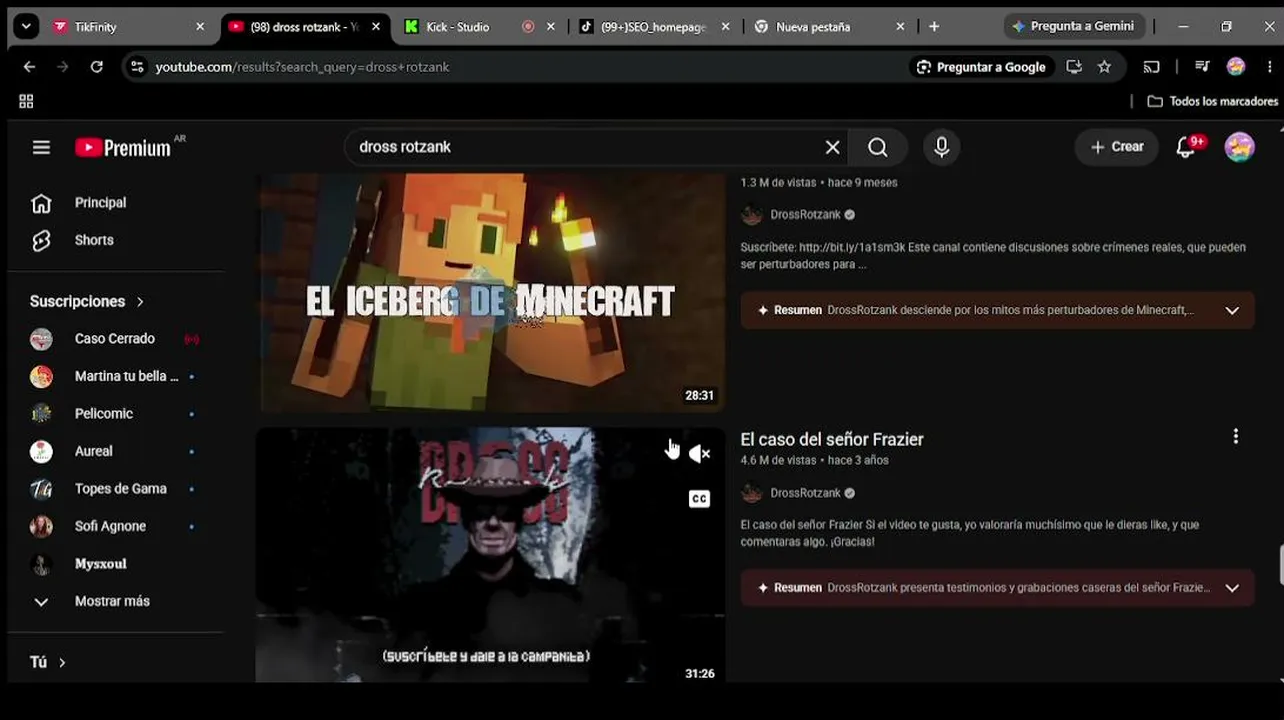View site information next to the URL
The height and width of the screenshot is (720, 1284).
tap(137, 67)
